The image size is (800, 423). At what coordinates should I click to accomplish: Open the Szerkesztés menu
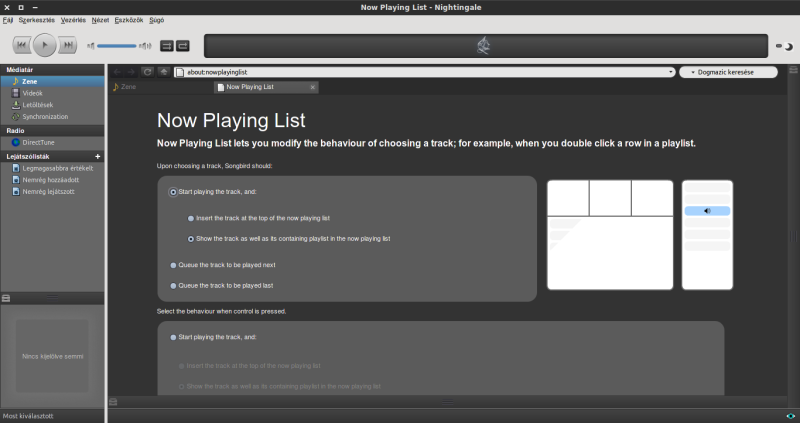coord(37,20)
